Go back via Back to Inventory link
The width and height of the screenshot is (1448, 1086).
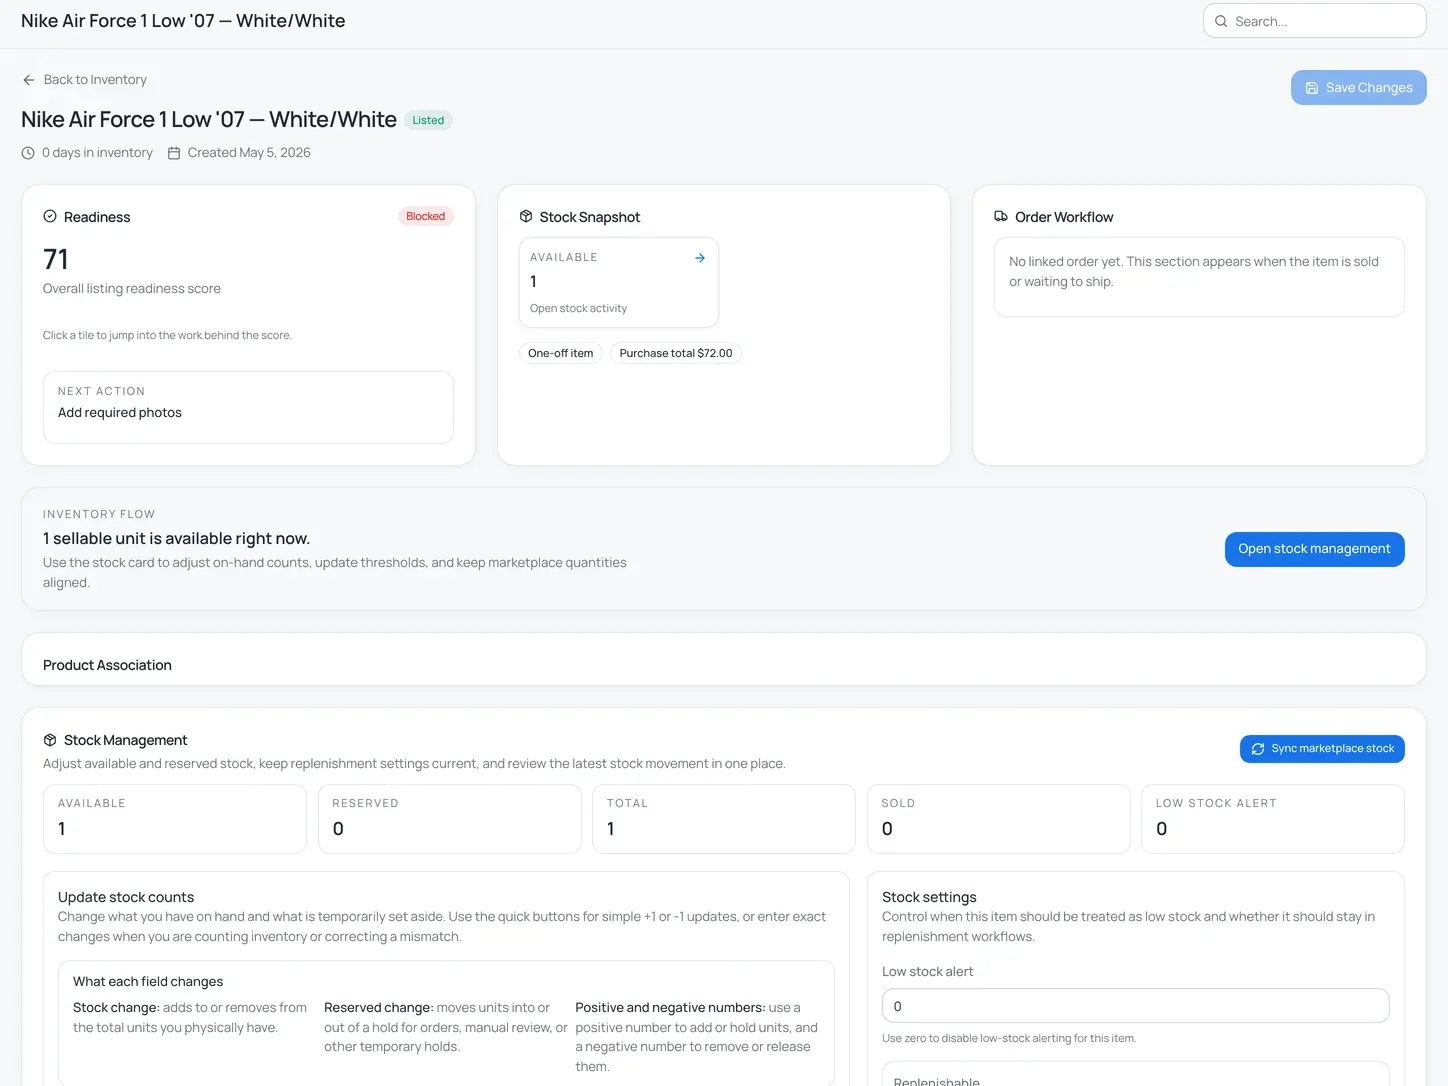[x=85, y=80]
